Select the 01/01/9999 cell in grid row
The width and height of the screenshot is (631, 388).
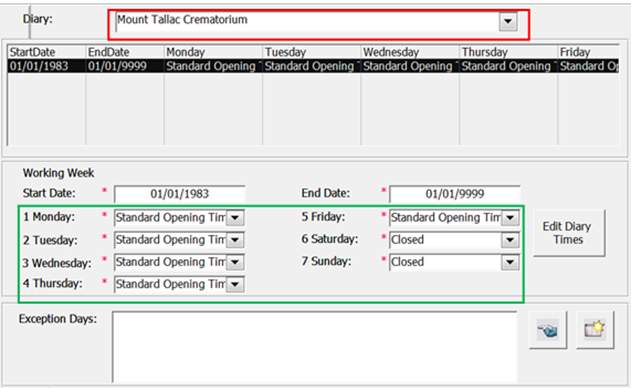pyautogui.click(x=125, y=66)
